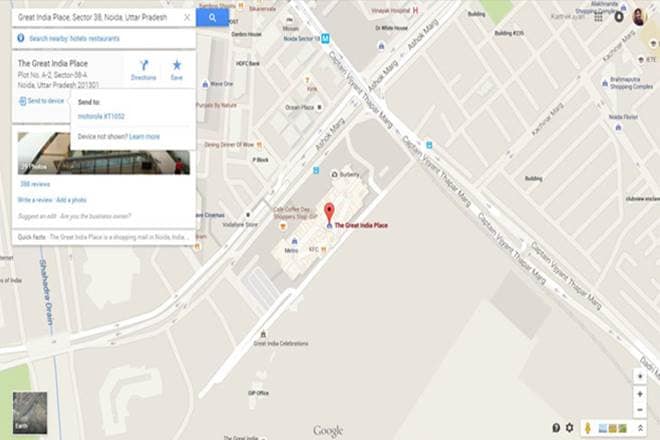Open Directions for The Great India Place
Viewport: 660px width, 440px height.
pos(144,70)
